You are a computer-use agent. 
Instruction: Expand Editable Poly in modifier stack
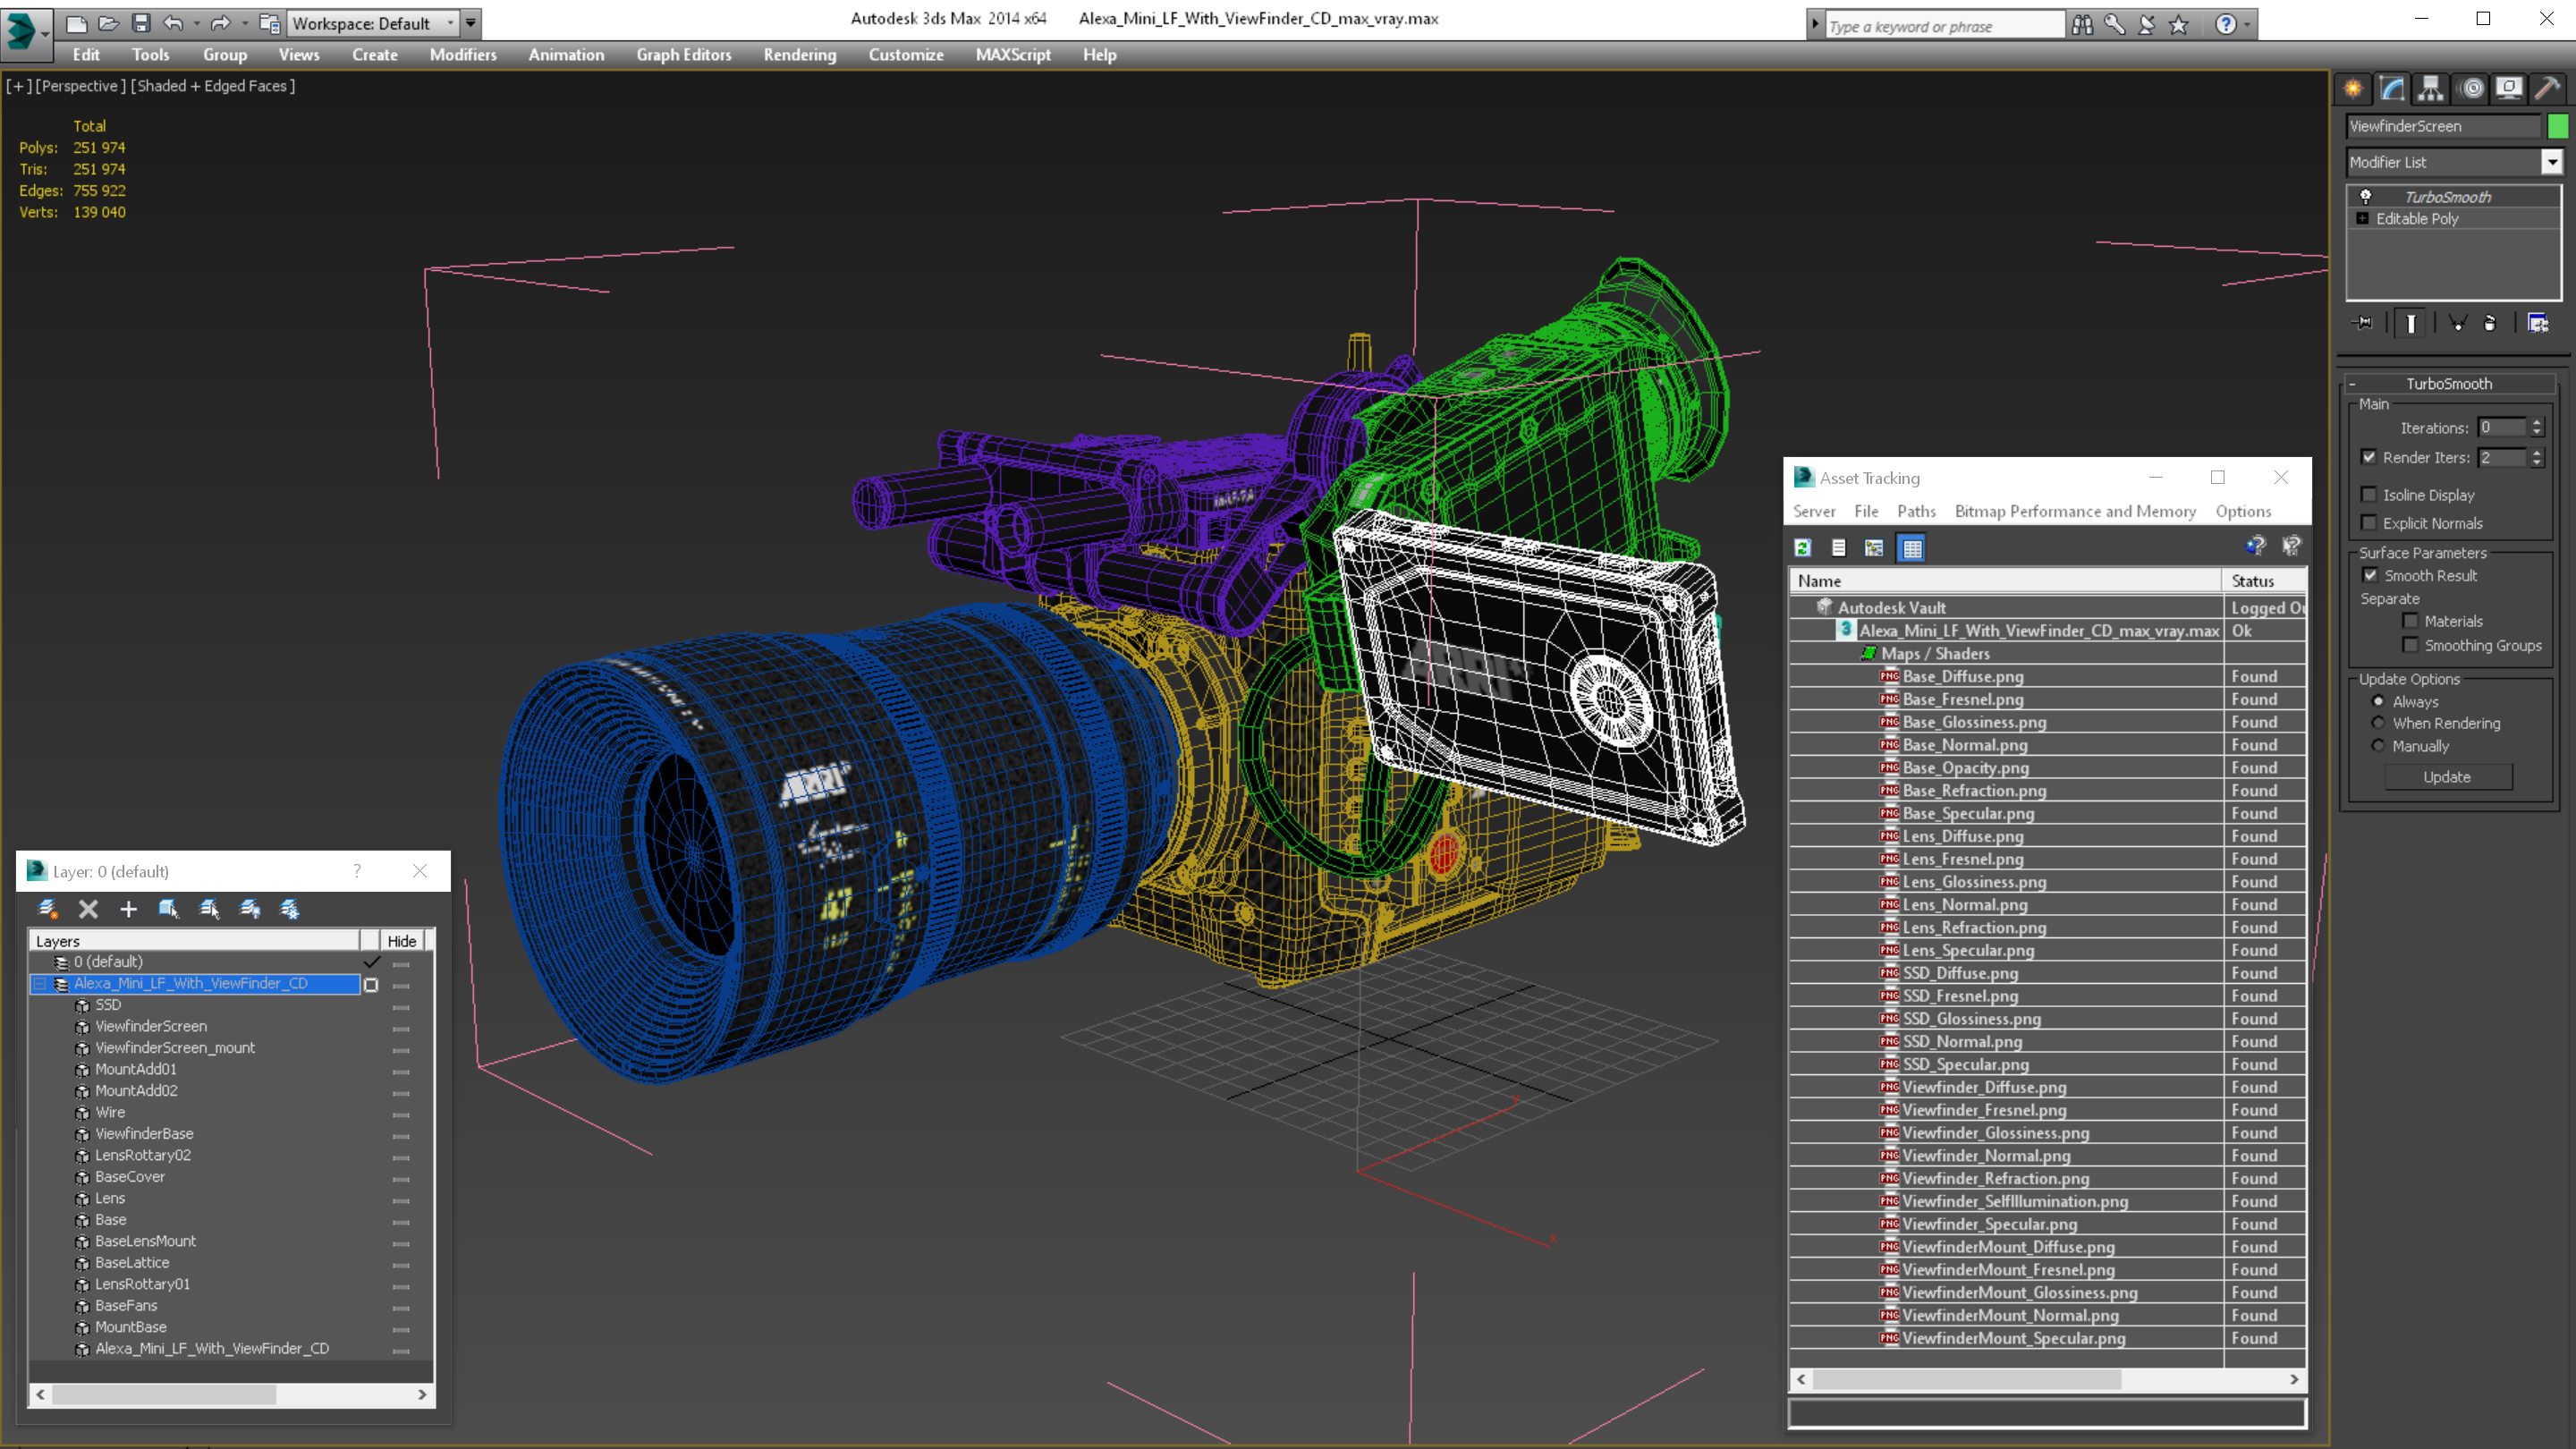(2362, 218)
